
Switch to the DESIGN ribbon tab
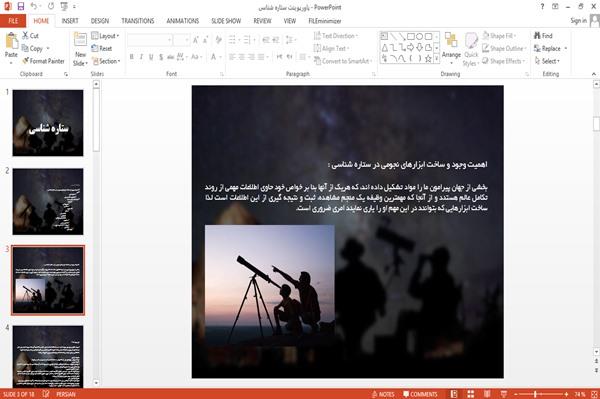tap(100, 21)
